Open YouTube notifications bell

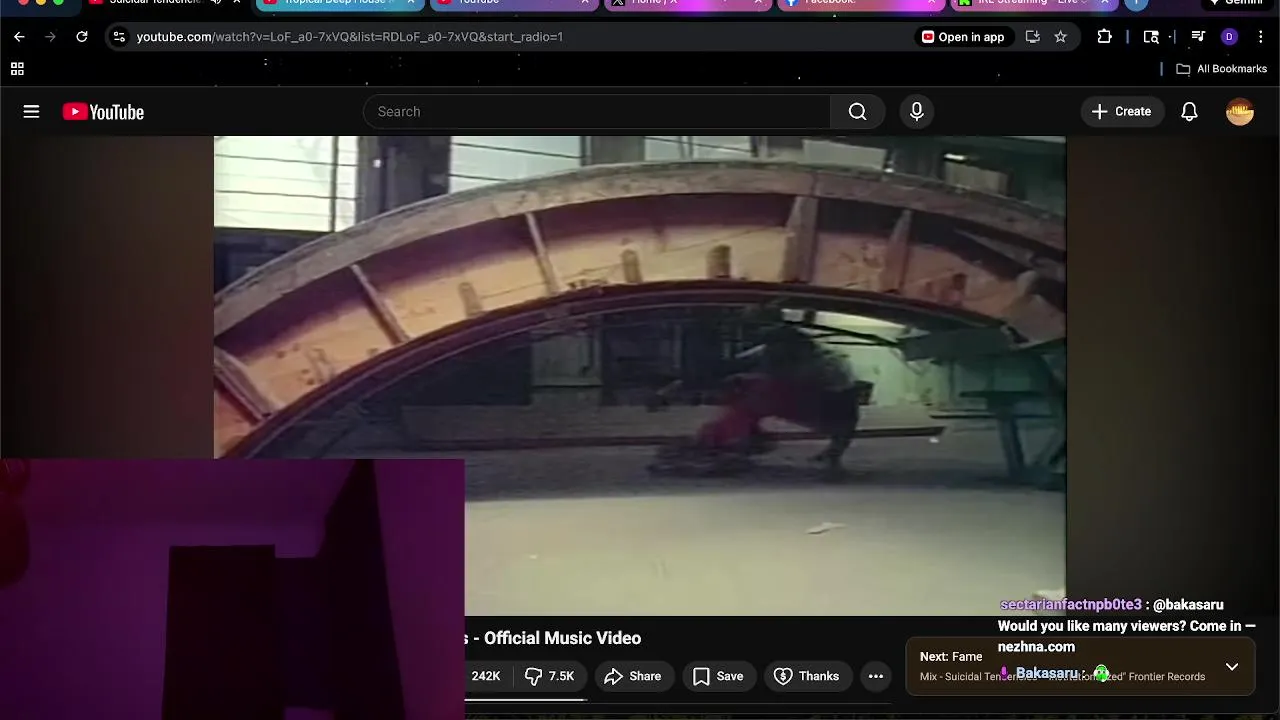(1189, 112)
